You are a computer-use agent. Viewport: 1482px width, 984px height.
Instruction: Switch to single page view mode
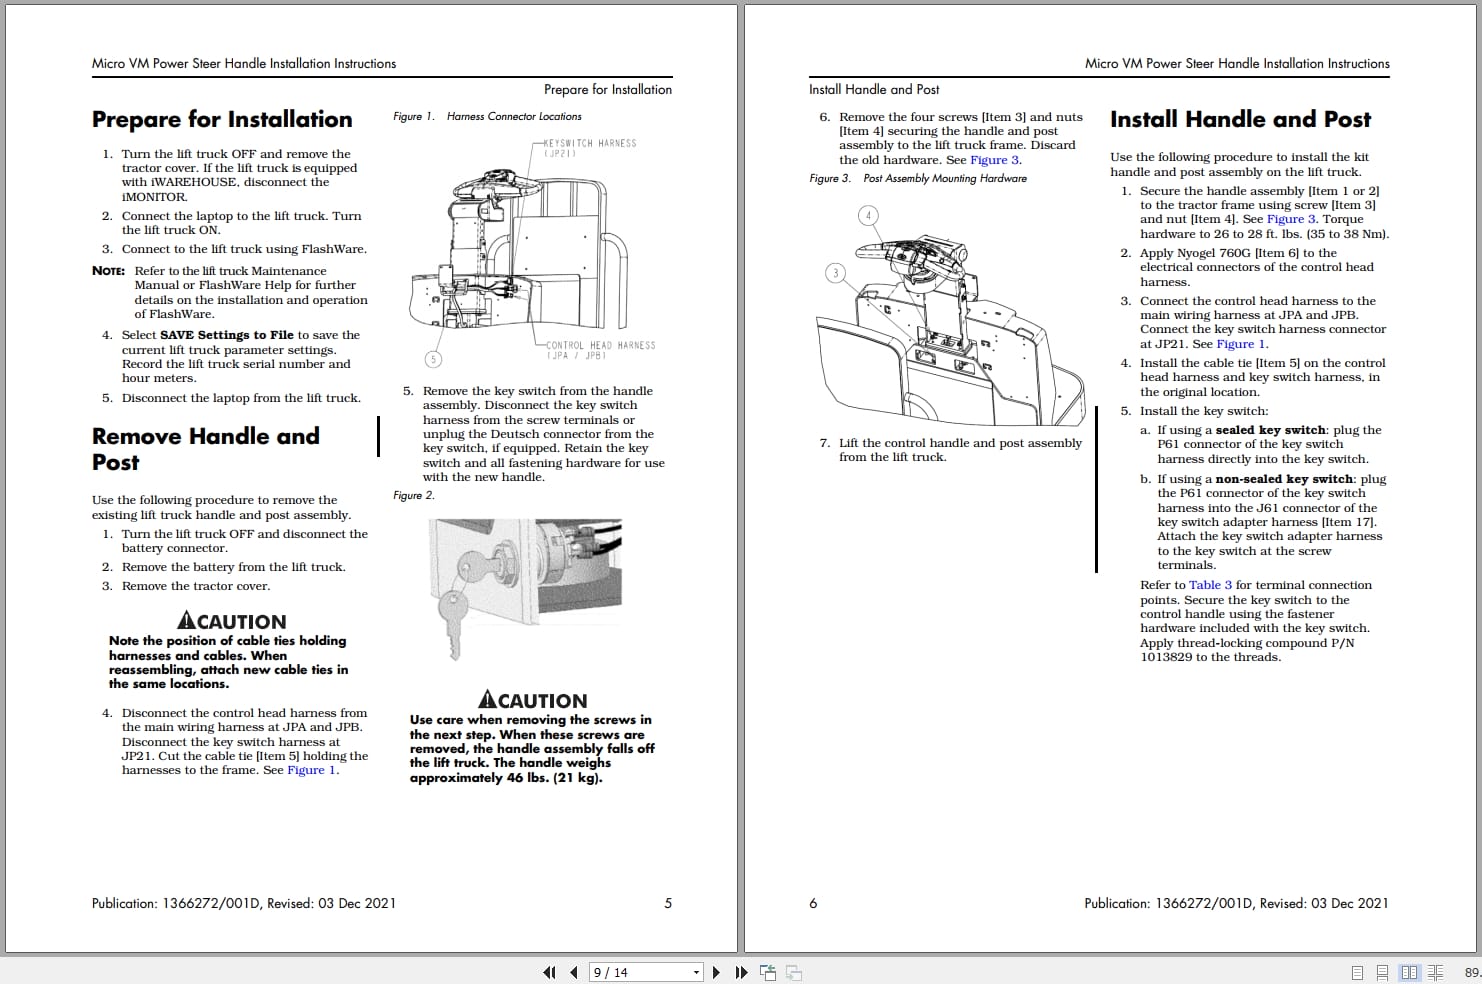coord(1357,971)
